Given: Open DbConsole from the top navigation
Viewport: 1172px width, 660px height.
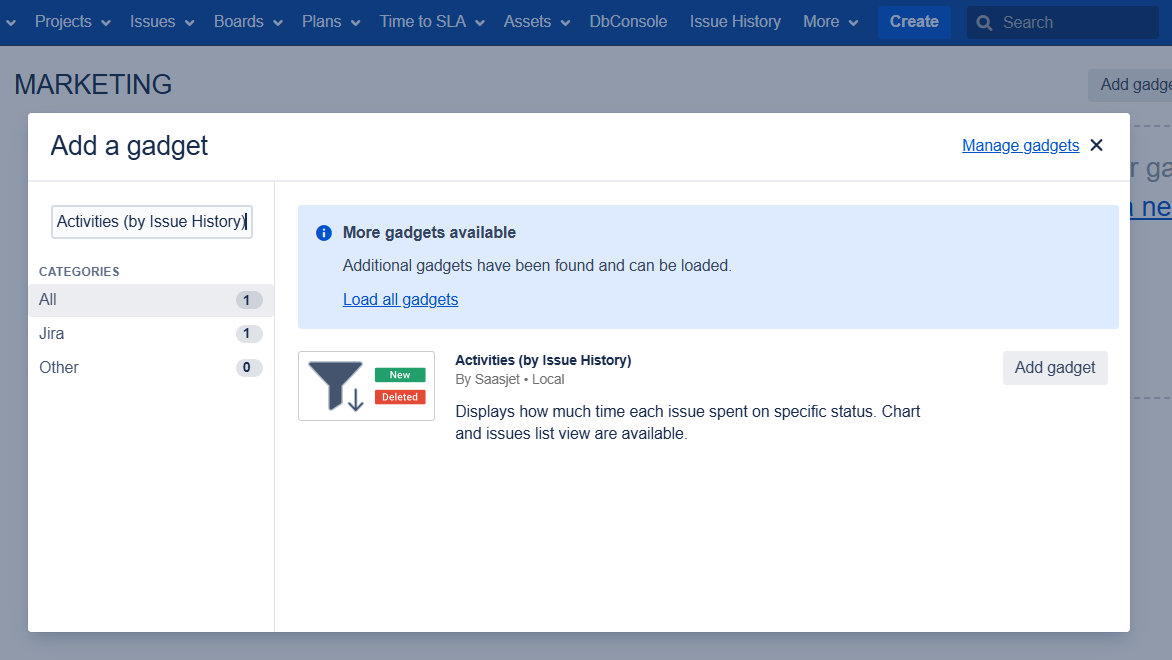Looking at the screenshot, I should [x=628, y=22].
